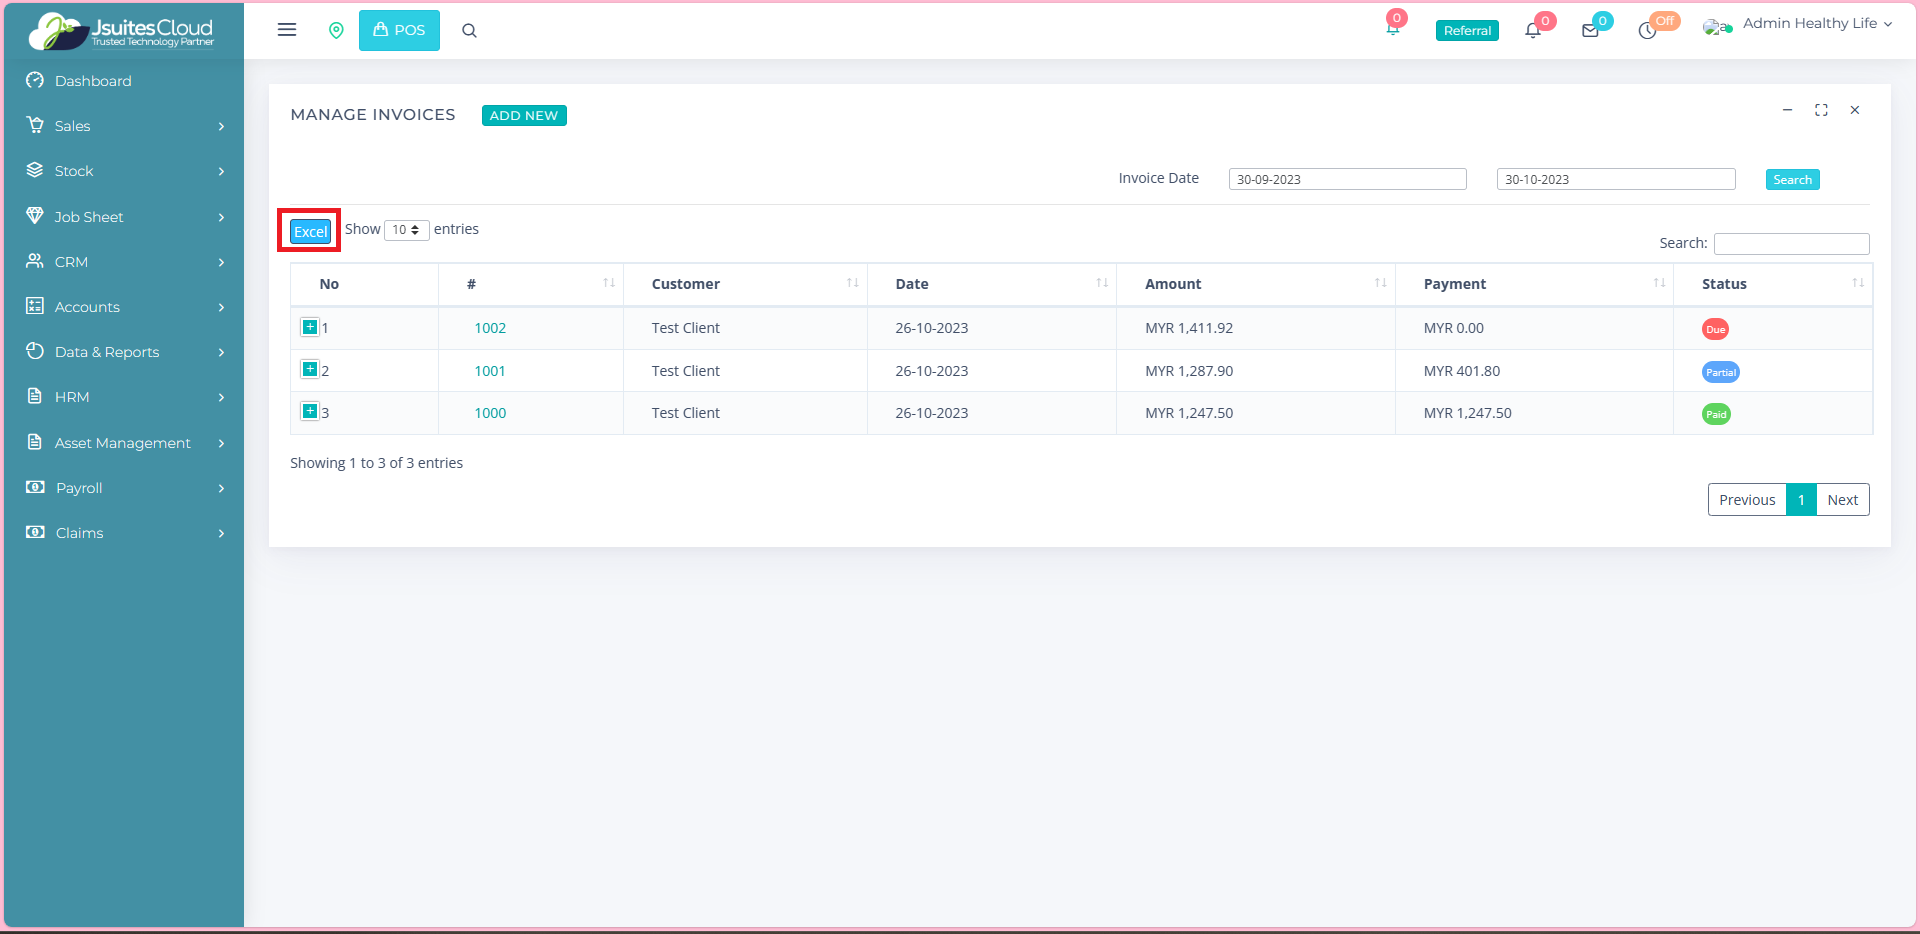This screenshot has height=934, width=1920.
Task: Open the Dashboard sidebar item
Action: pos(93,81)
